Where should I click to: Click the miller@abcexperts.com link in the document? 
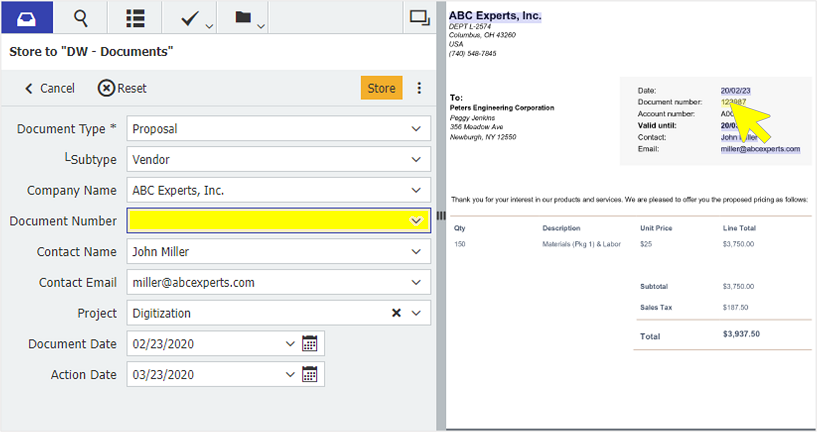pos(760,149)
